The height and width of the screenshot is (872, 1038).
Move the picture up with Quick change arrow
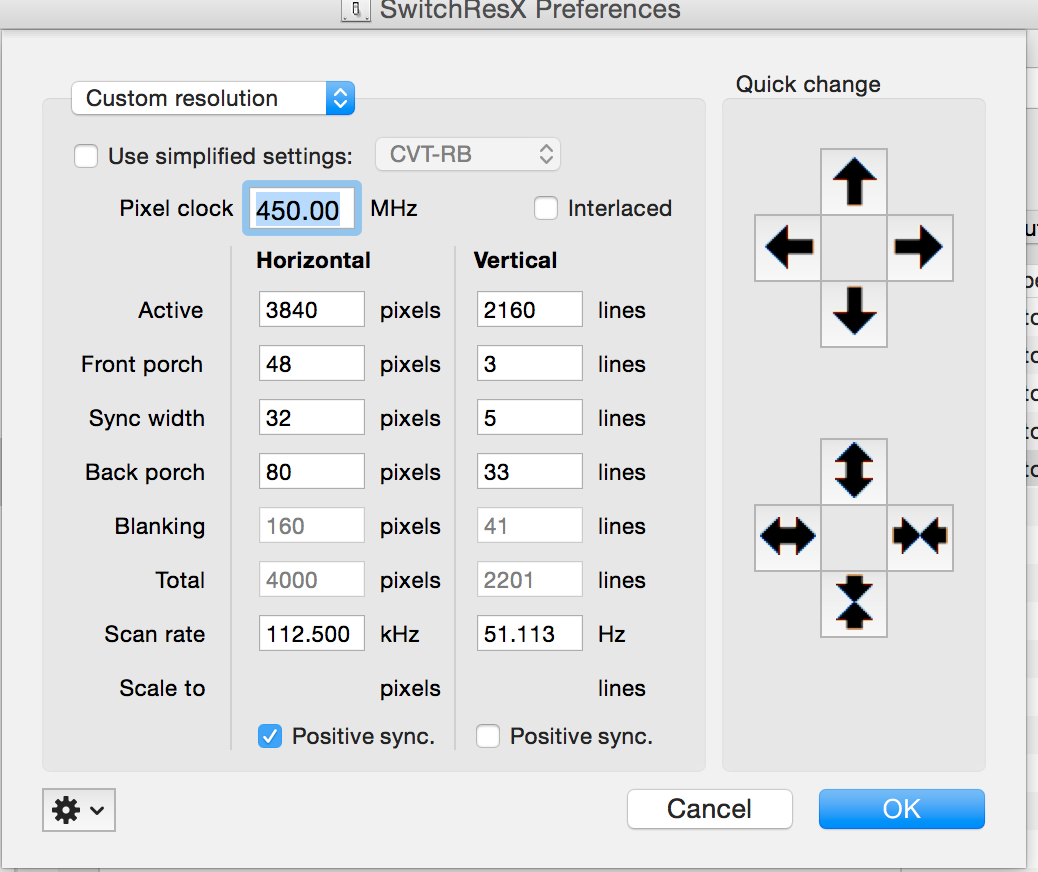click(x=854, y=181)
